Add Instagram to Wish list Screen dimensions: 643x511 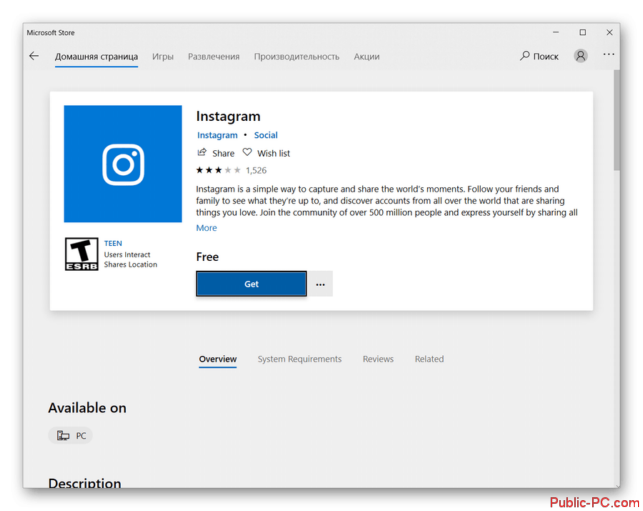[267, 153]
